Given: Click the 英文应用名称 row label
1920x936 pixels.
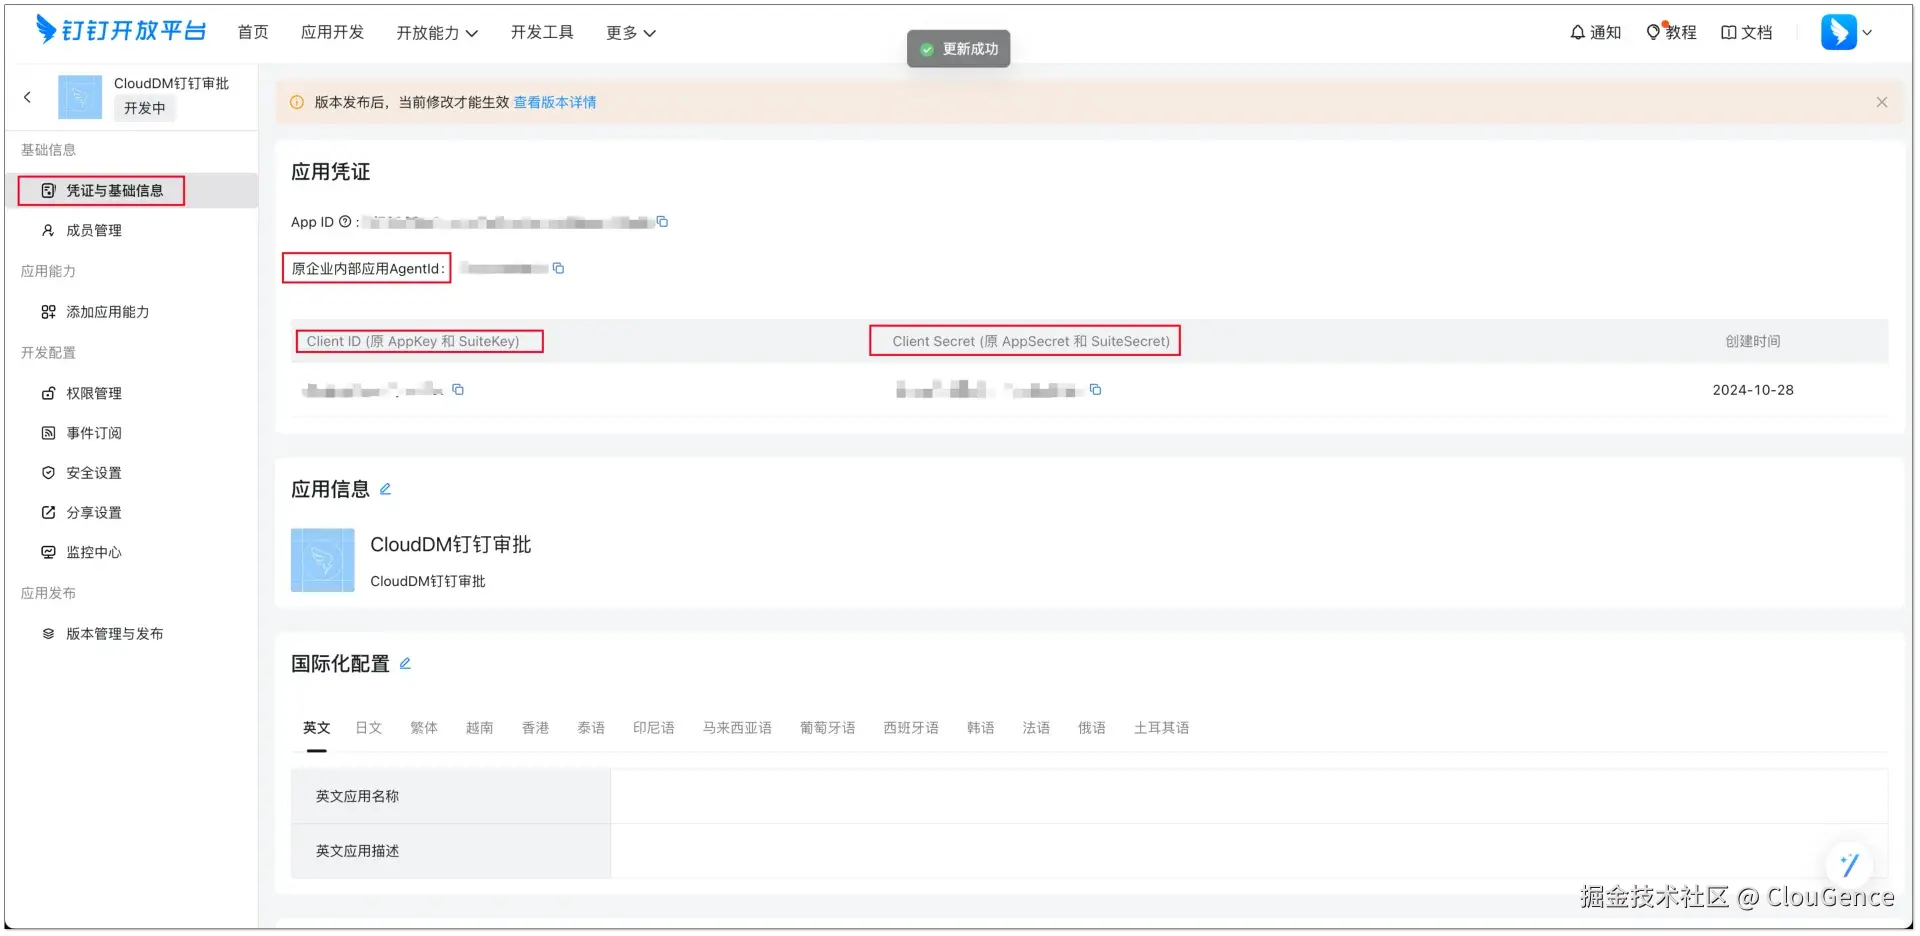Looking at the screenshot, I should coord(357,796).
